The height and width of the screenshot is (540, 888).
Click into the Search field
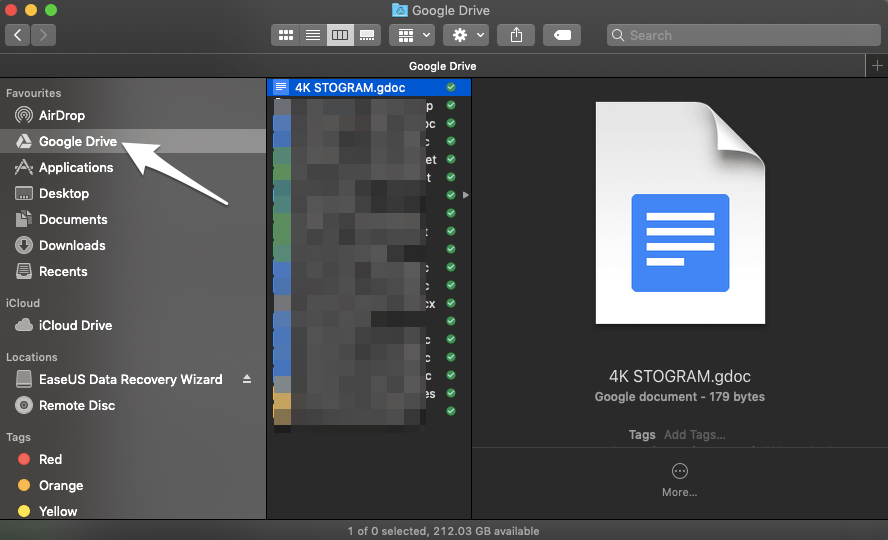point(743,35)
